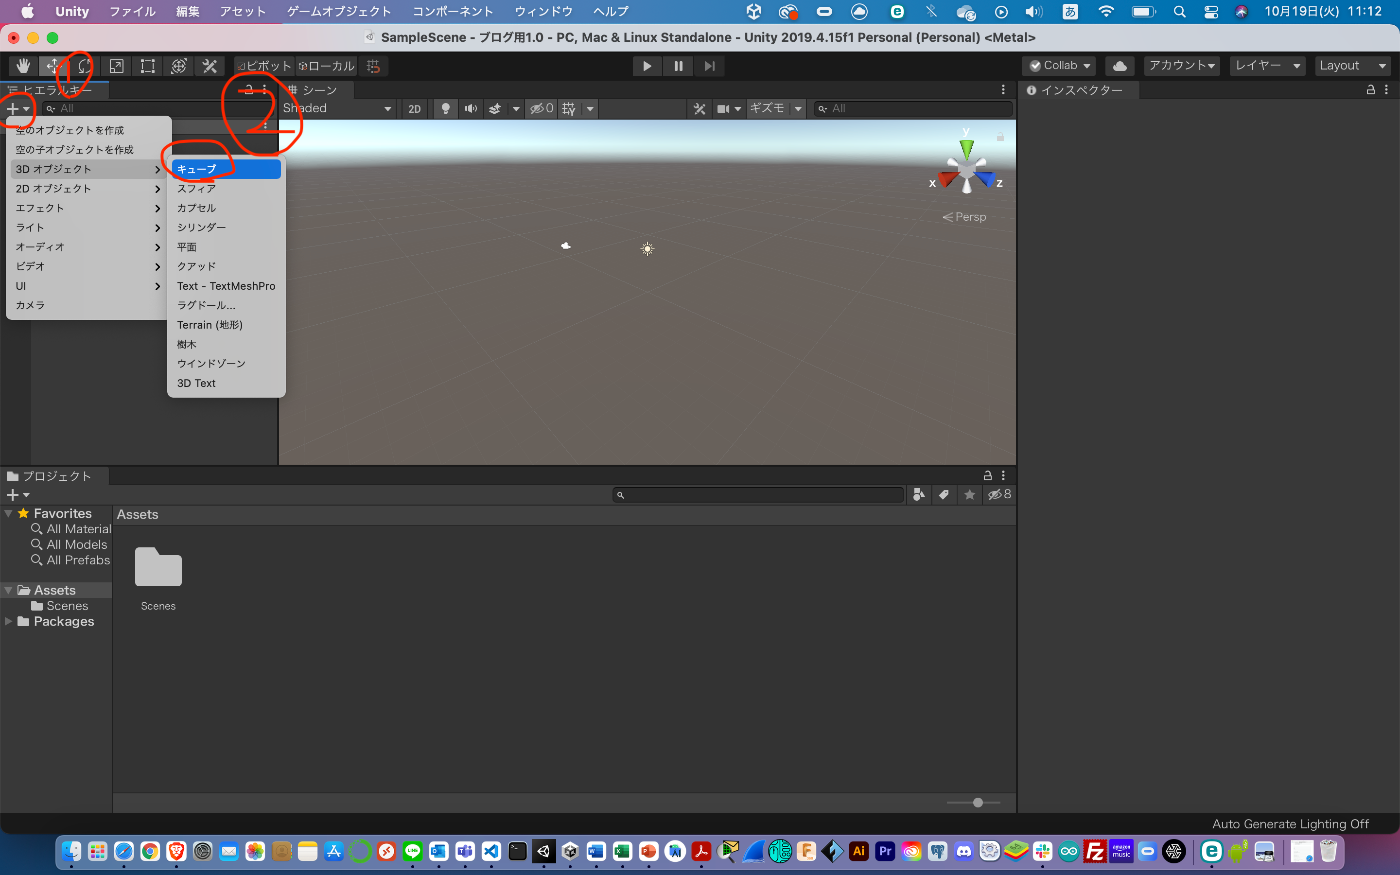Click the Persp projection label
The height and width of the screenshot is (875, 1400).
tap(964, 217)
